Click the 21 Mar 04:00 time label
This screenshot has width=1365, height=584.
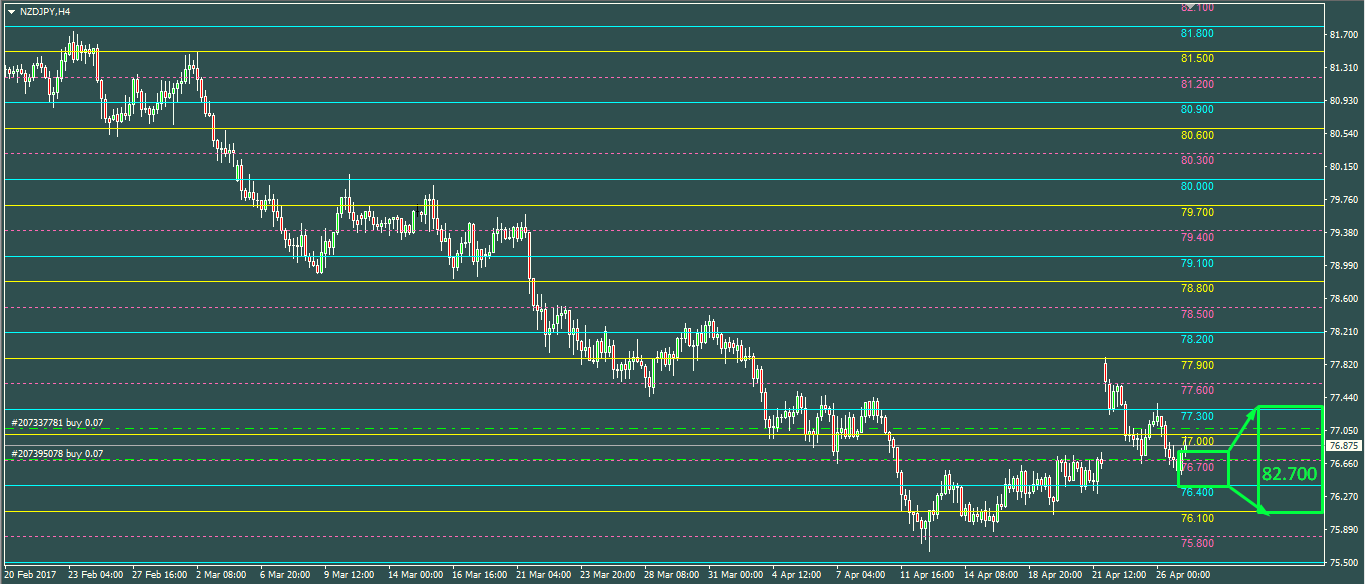(545, 575)
